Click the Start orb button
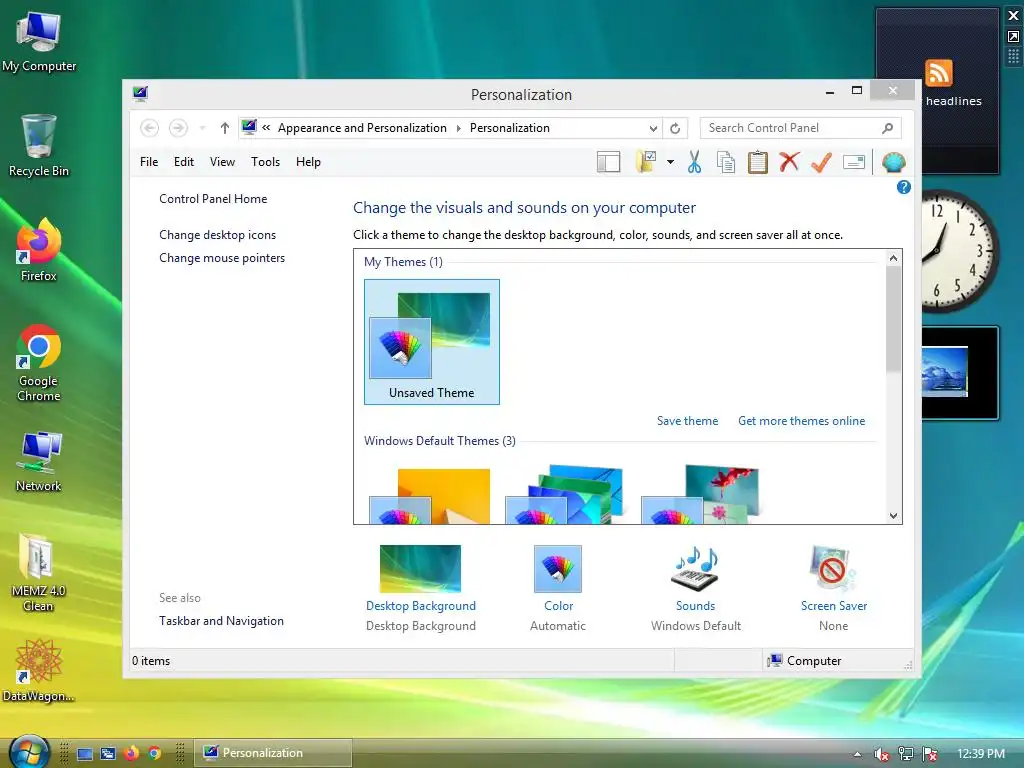 28,752
